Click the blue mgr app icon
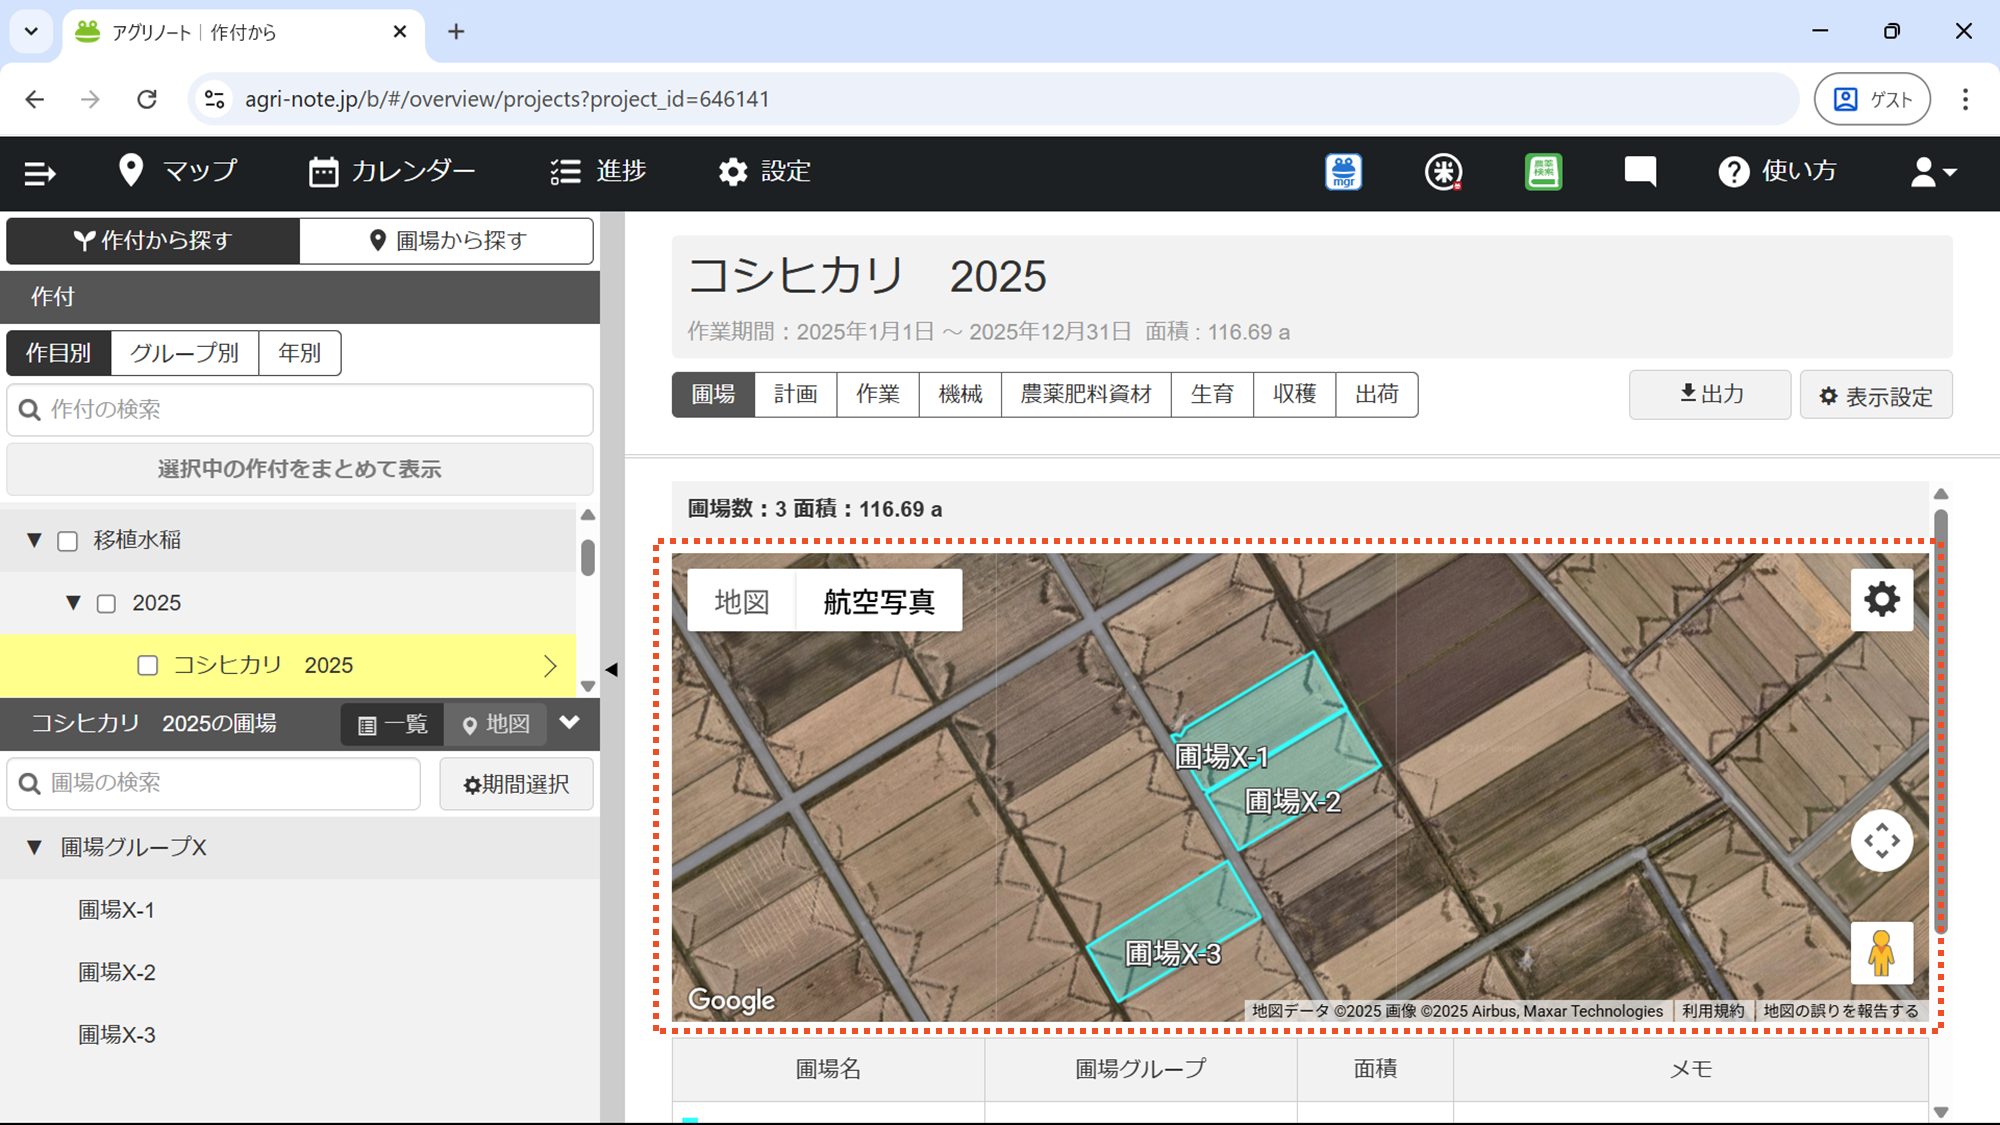 [1343, 172]
